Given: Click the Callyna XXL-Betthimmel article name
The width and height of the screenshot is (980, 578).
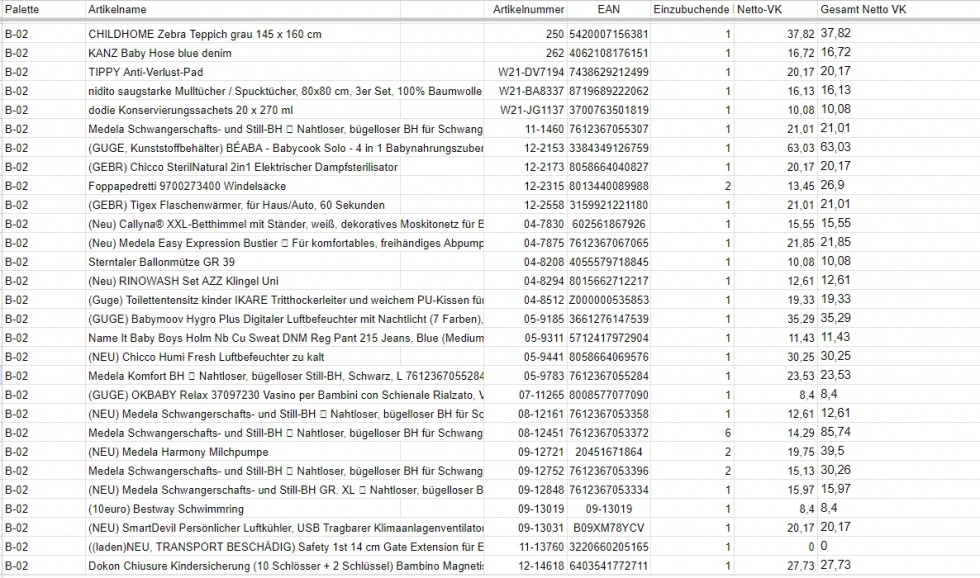Looking at the screenshot, I should (286, 224).
